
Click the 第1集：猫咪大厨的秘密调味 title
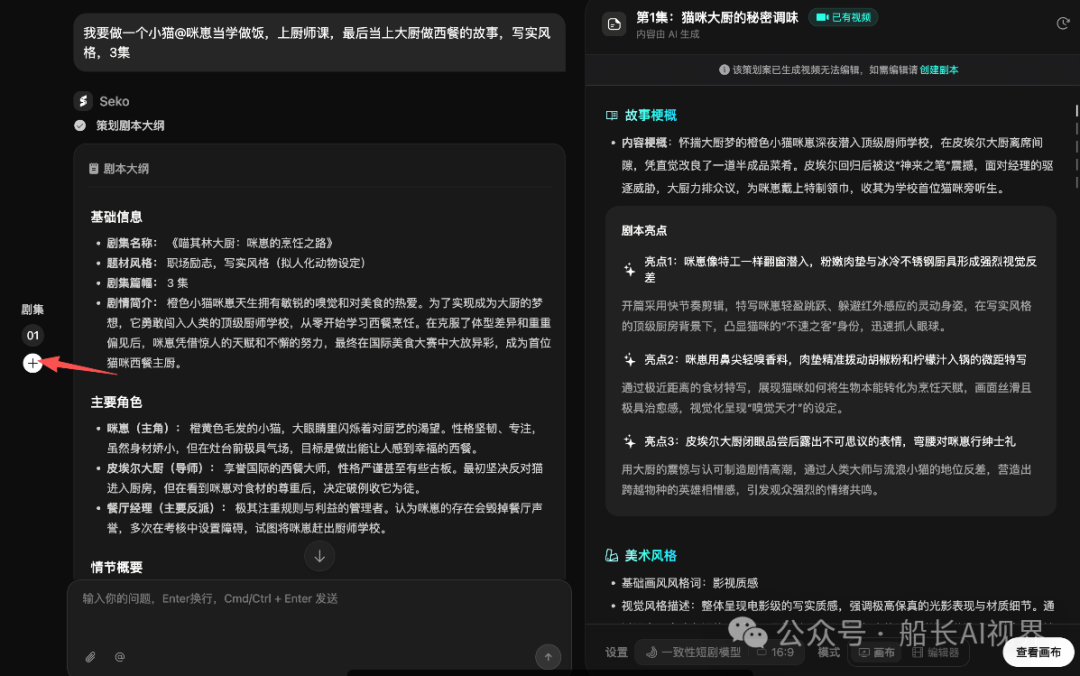point(717,17)
